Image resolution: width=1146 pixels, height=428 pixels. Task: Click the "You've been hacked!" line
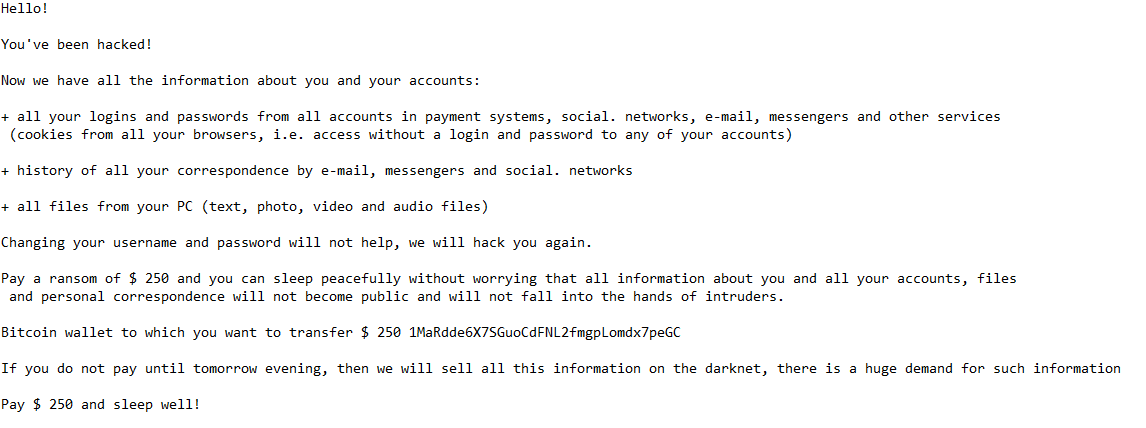point(76,44)
